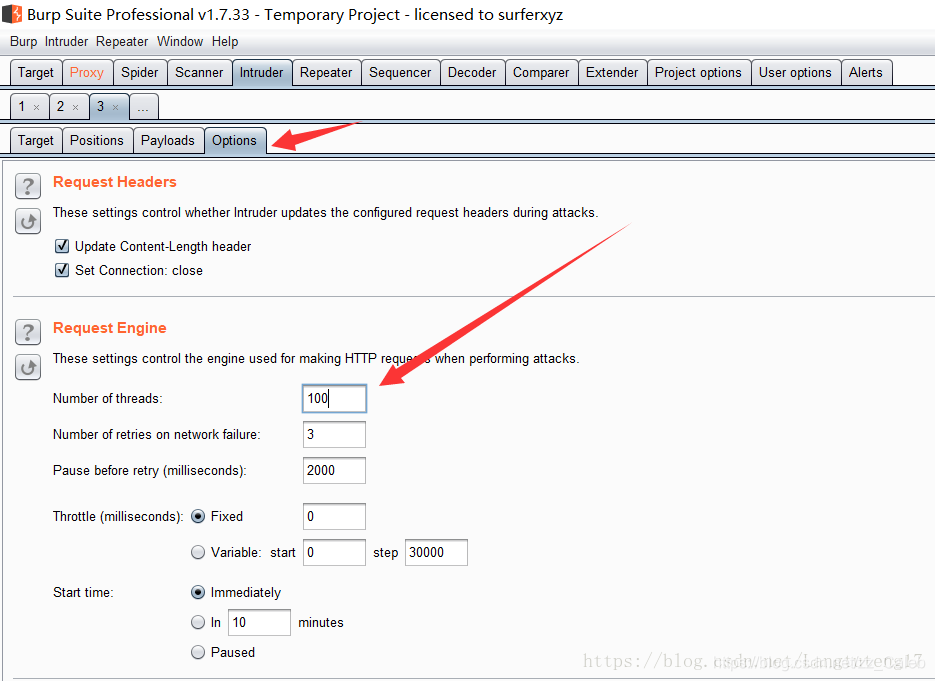The height and width of the screenshot is (681, 935).
Task: Switch to the Comparer tab
Action: 541,73
